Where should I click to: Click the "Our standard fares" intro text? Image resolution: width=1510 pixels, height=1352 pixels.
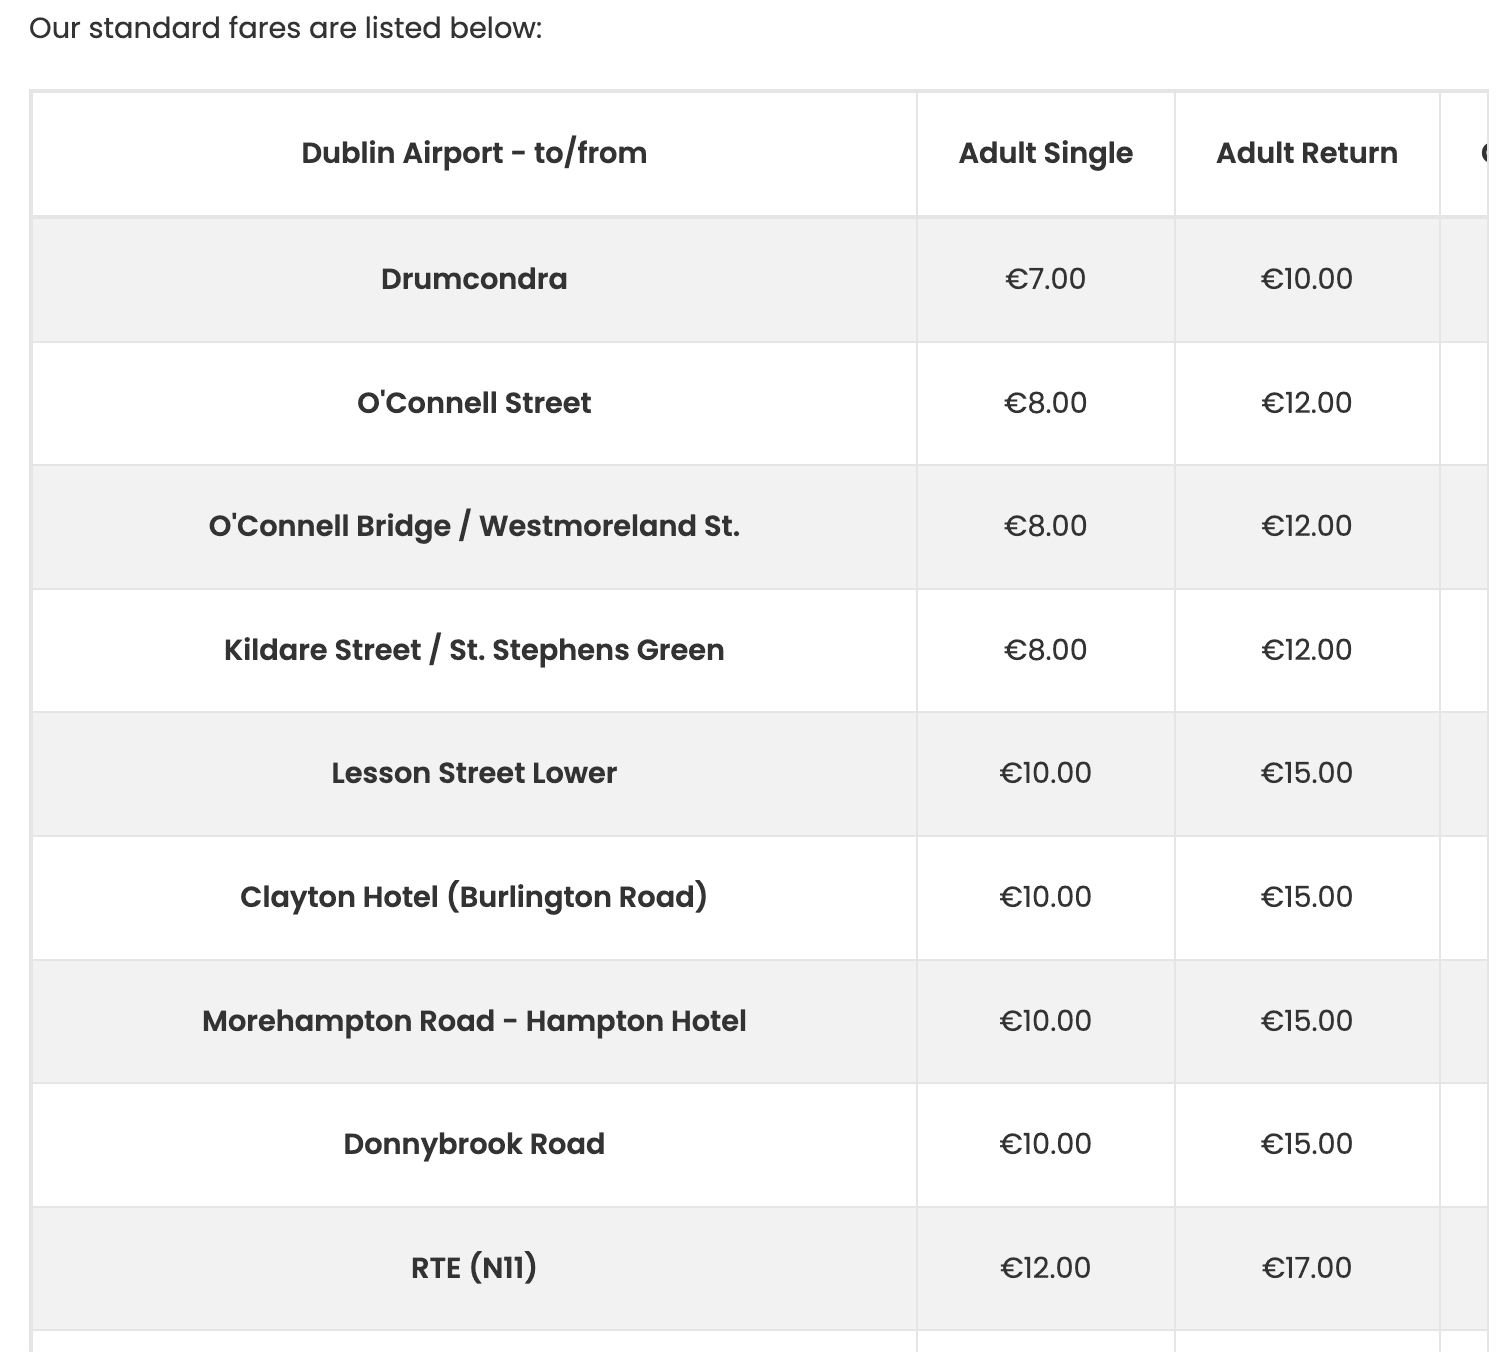coord(285,28)
